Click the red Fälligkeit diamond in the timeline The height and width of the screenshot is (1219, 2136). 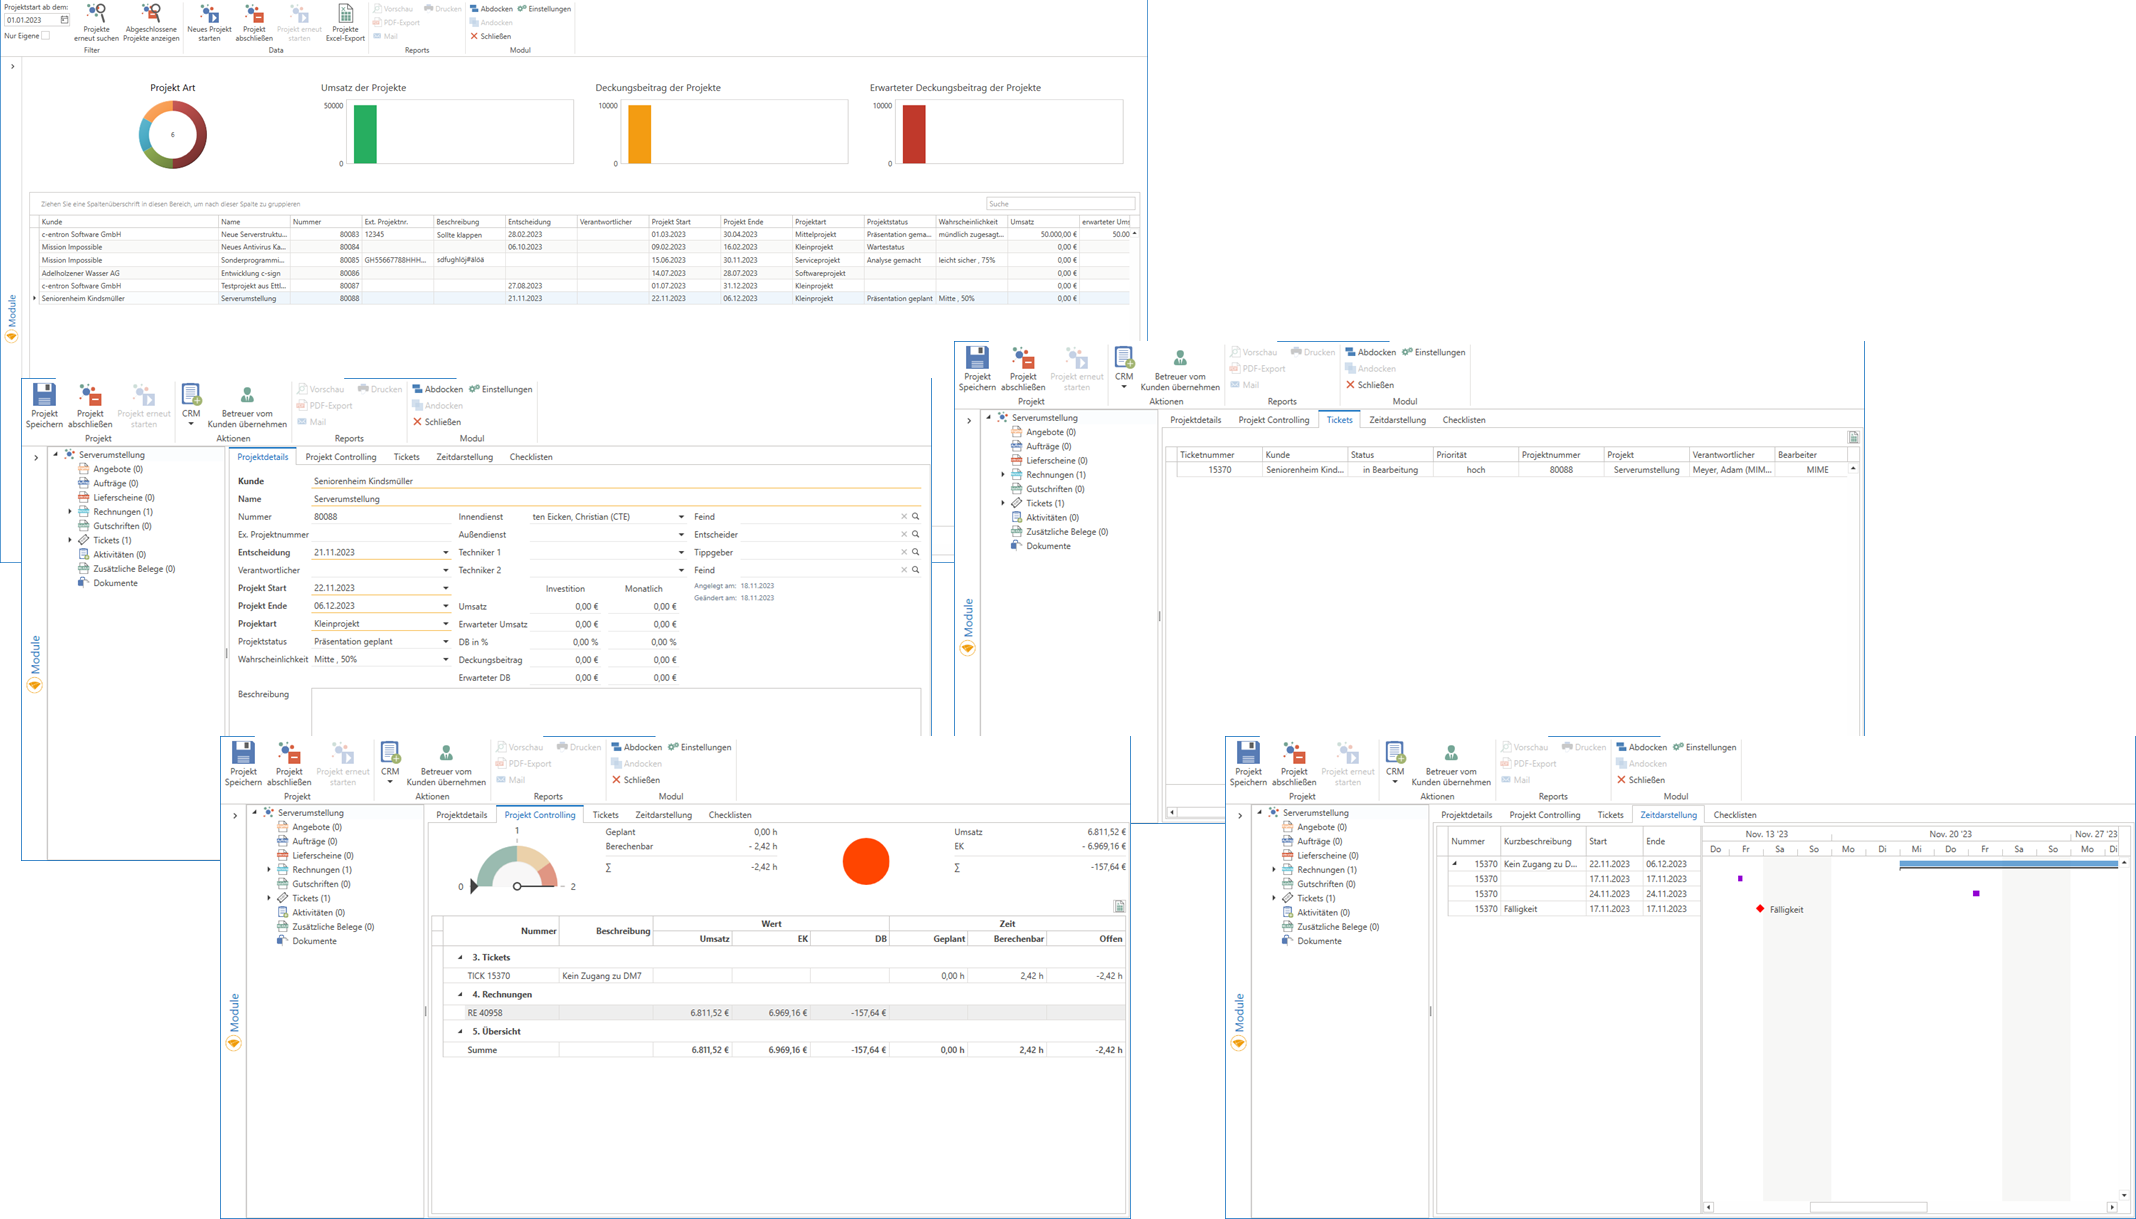click(1760, 909)
